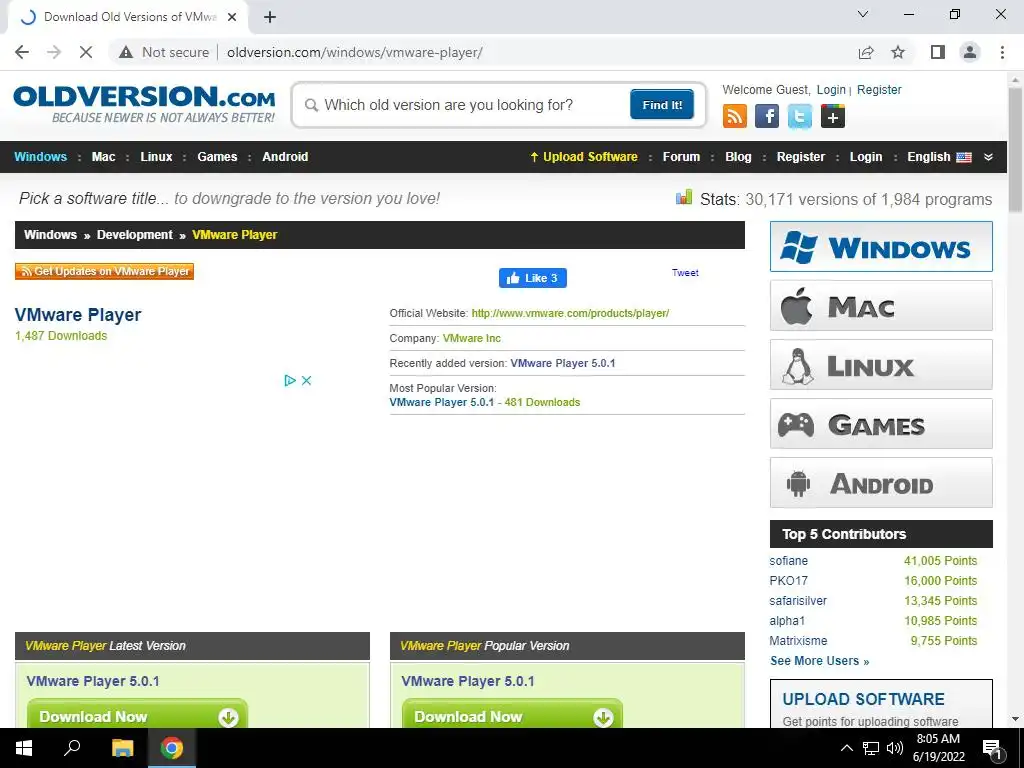1024x768 pixels.
Task: Click the large Android sidebar banner
Action: tap(881, 483)
